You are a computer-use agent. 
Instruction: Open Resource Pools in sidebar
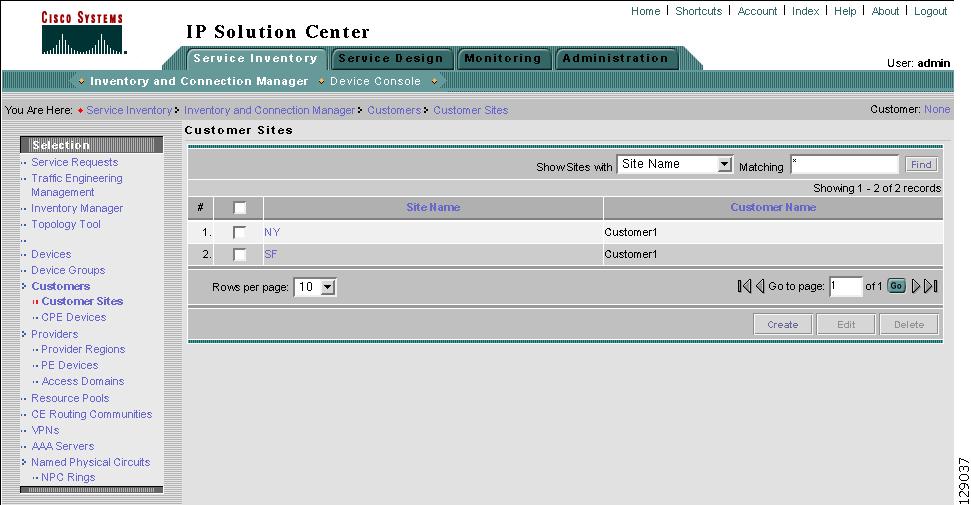point(70,398)
